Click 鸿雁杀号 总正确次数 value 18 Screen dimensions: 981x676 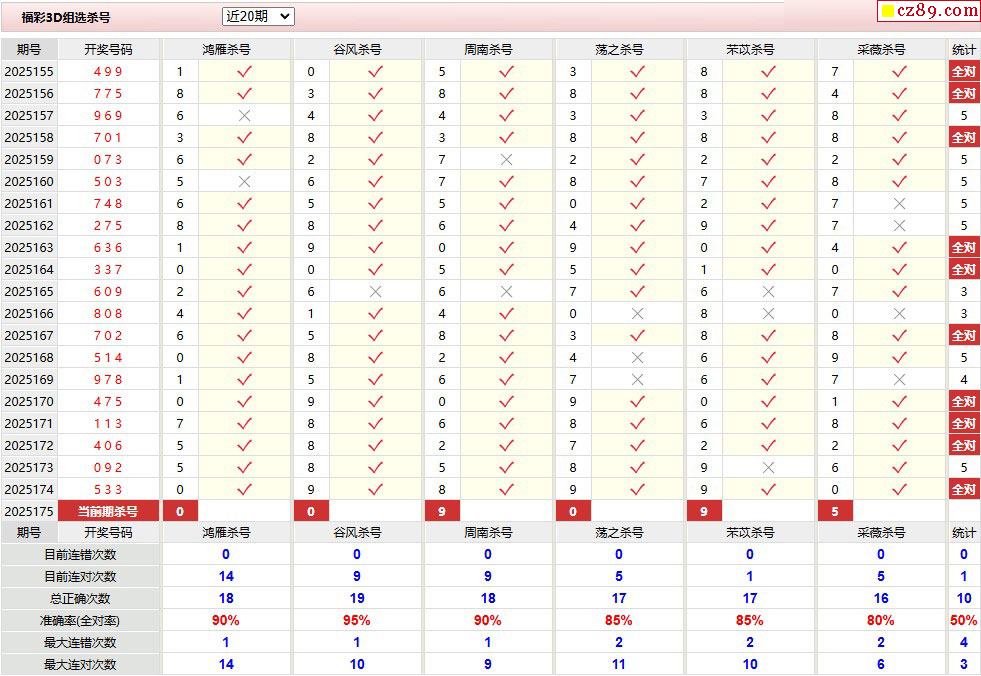(x=226, y=598)
